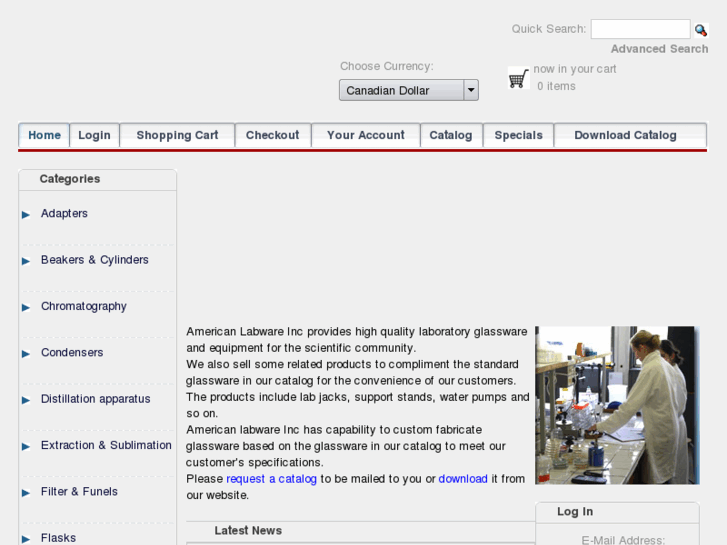
Task: Click the laboratory photo thumbnail
Action: pos(617,405)
